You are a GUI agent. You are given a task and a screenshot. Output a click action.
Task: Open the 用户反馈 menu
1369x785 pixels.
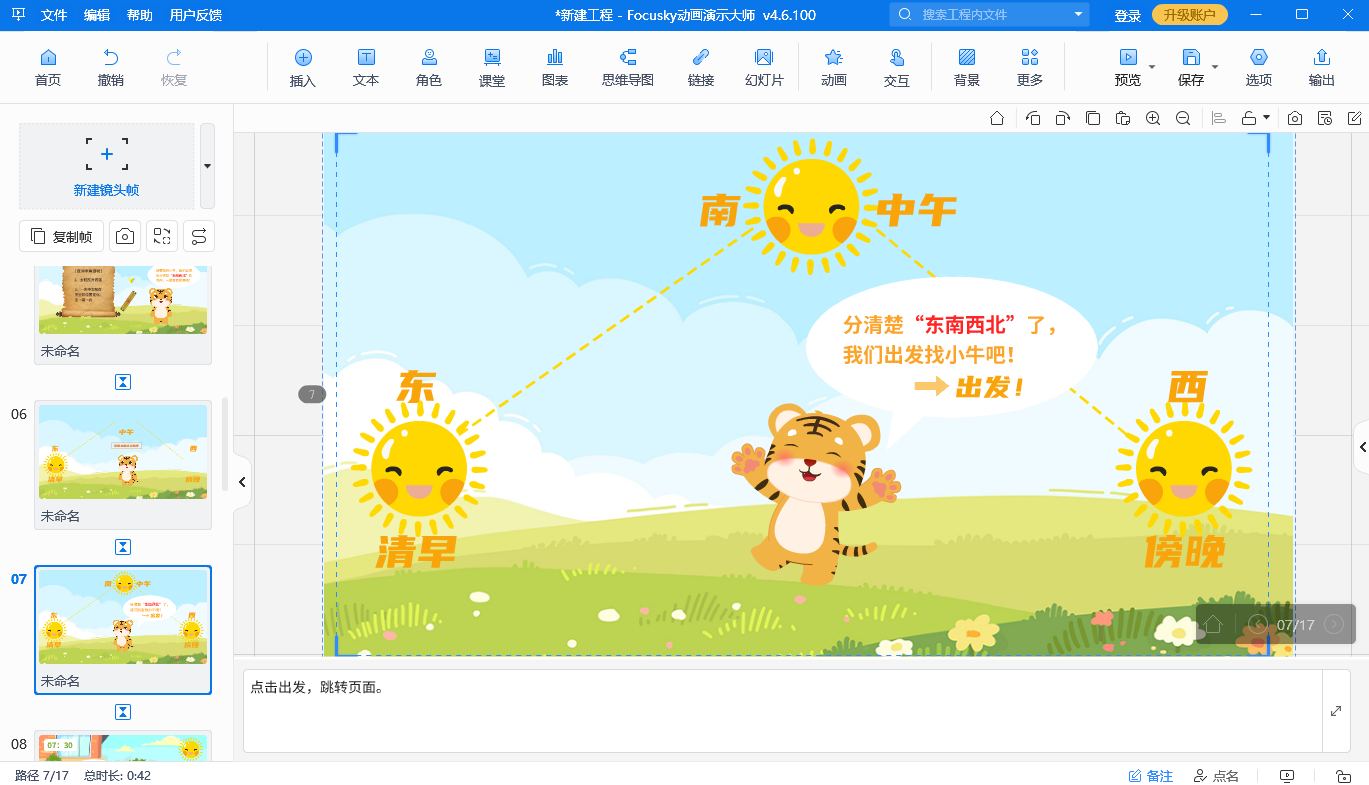click(196, 15)
